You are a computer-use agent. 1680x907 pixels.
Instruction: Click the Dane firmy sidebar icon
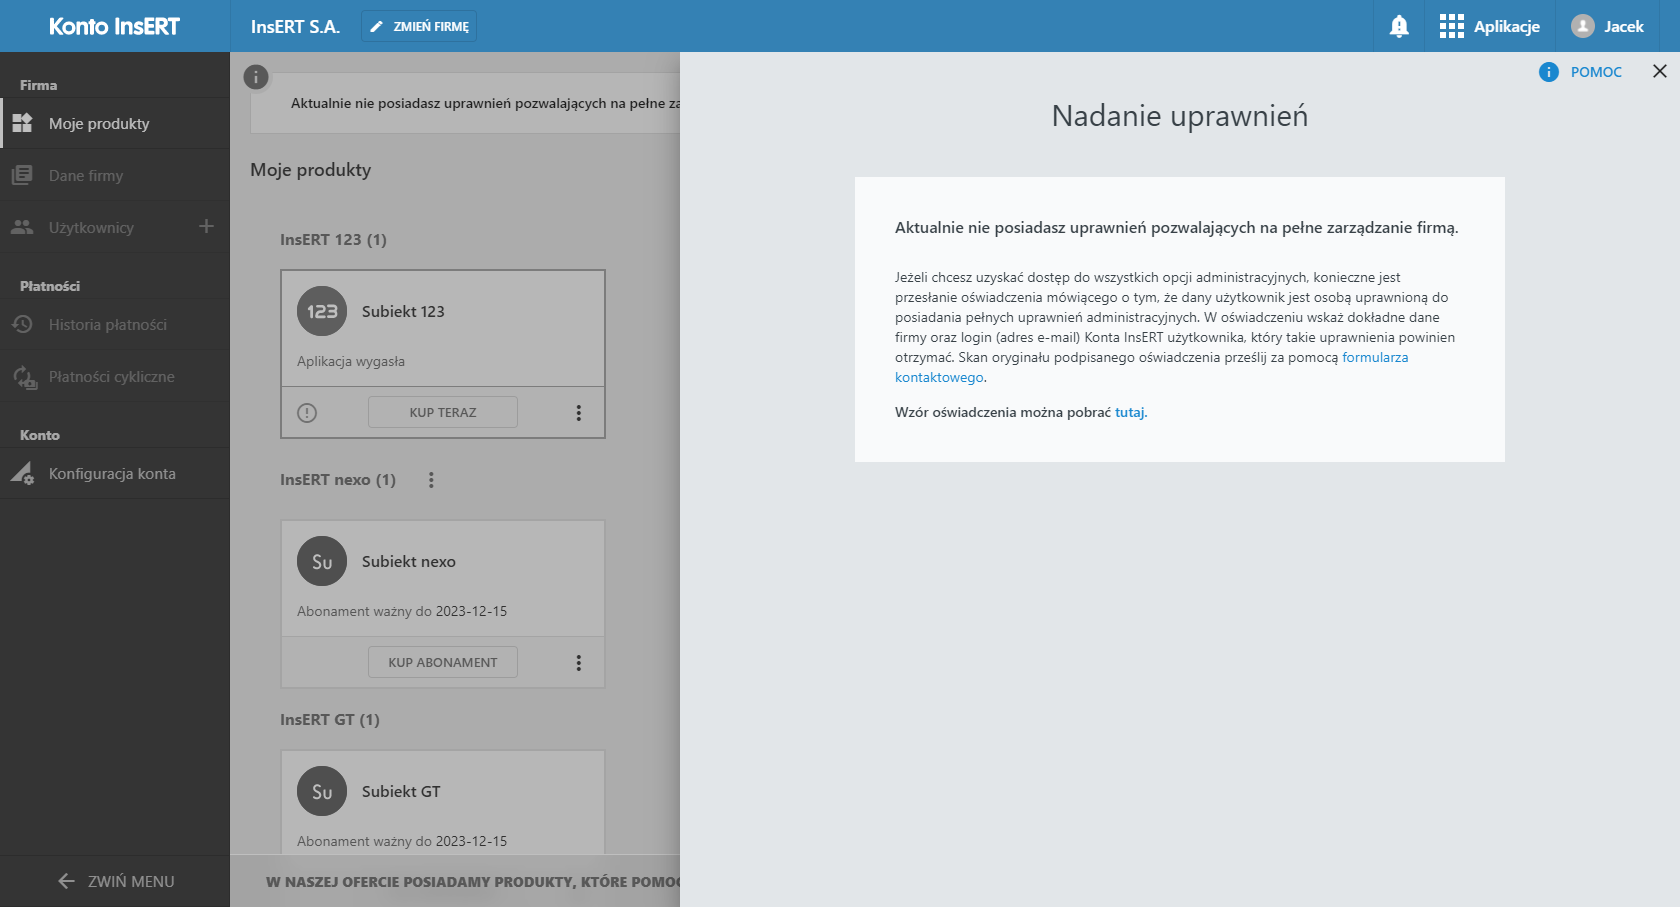pyautogui.click(x=22, y=176)
